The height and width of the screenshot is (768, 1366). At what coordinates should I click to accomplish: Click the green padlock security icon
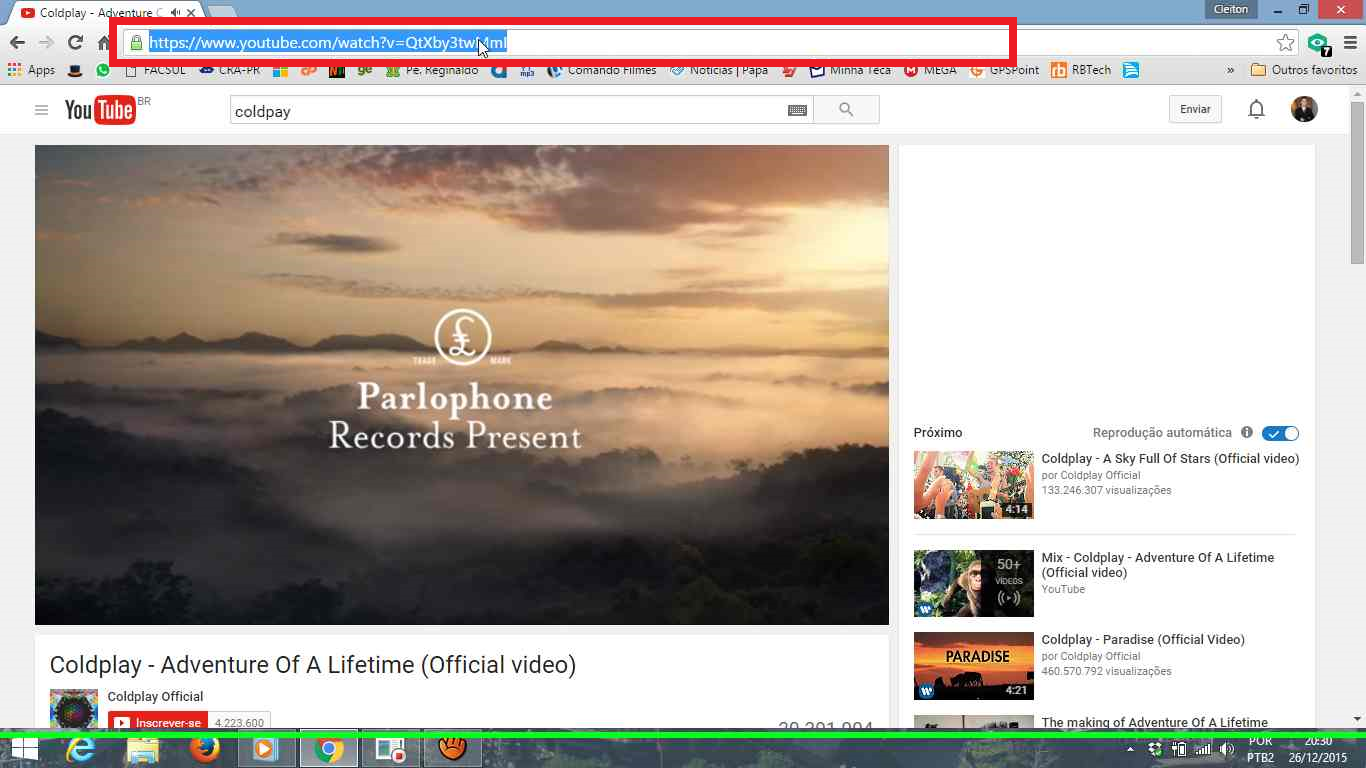136,43
